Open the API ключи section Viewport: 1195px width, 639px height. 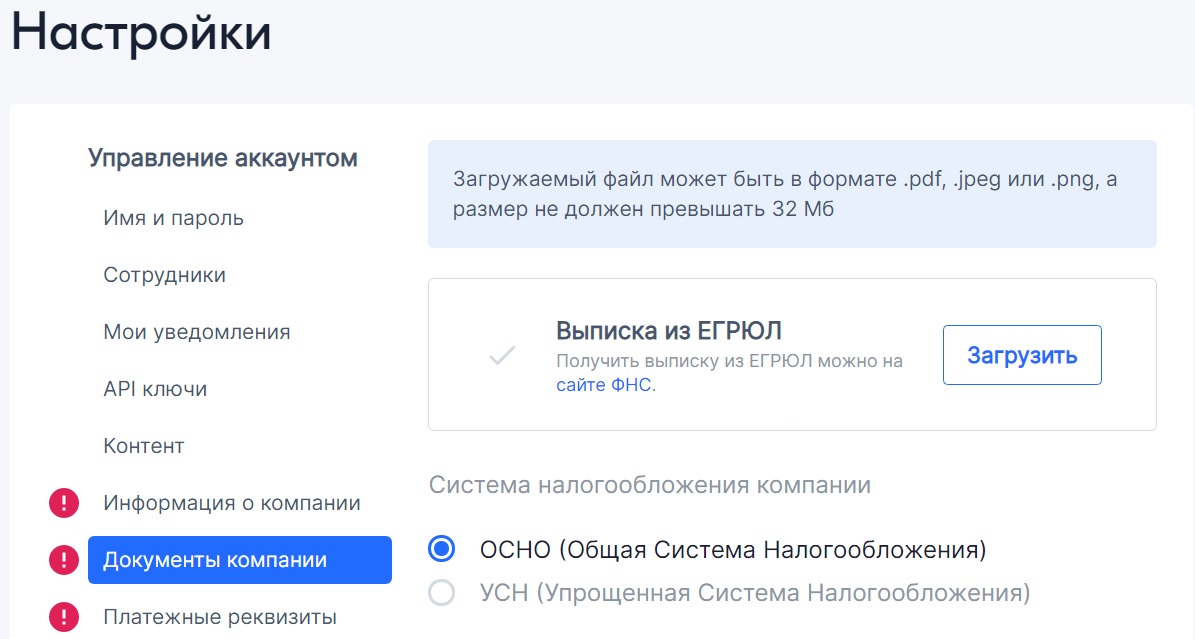click(155, 389)
